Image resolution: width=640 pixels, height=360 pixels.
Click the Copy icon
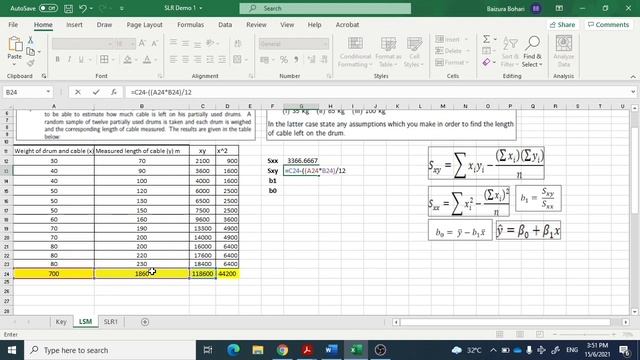click(x=30, y=51)
